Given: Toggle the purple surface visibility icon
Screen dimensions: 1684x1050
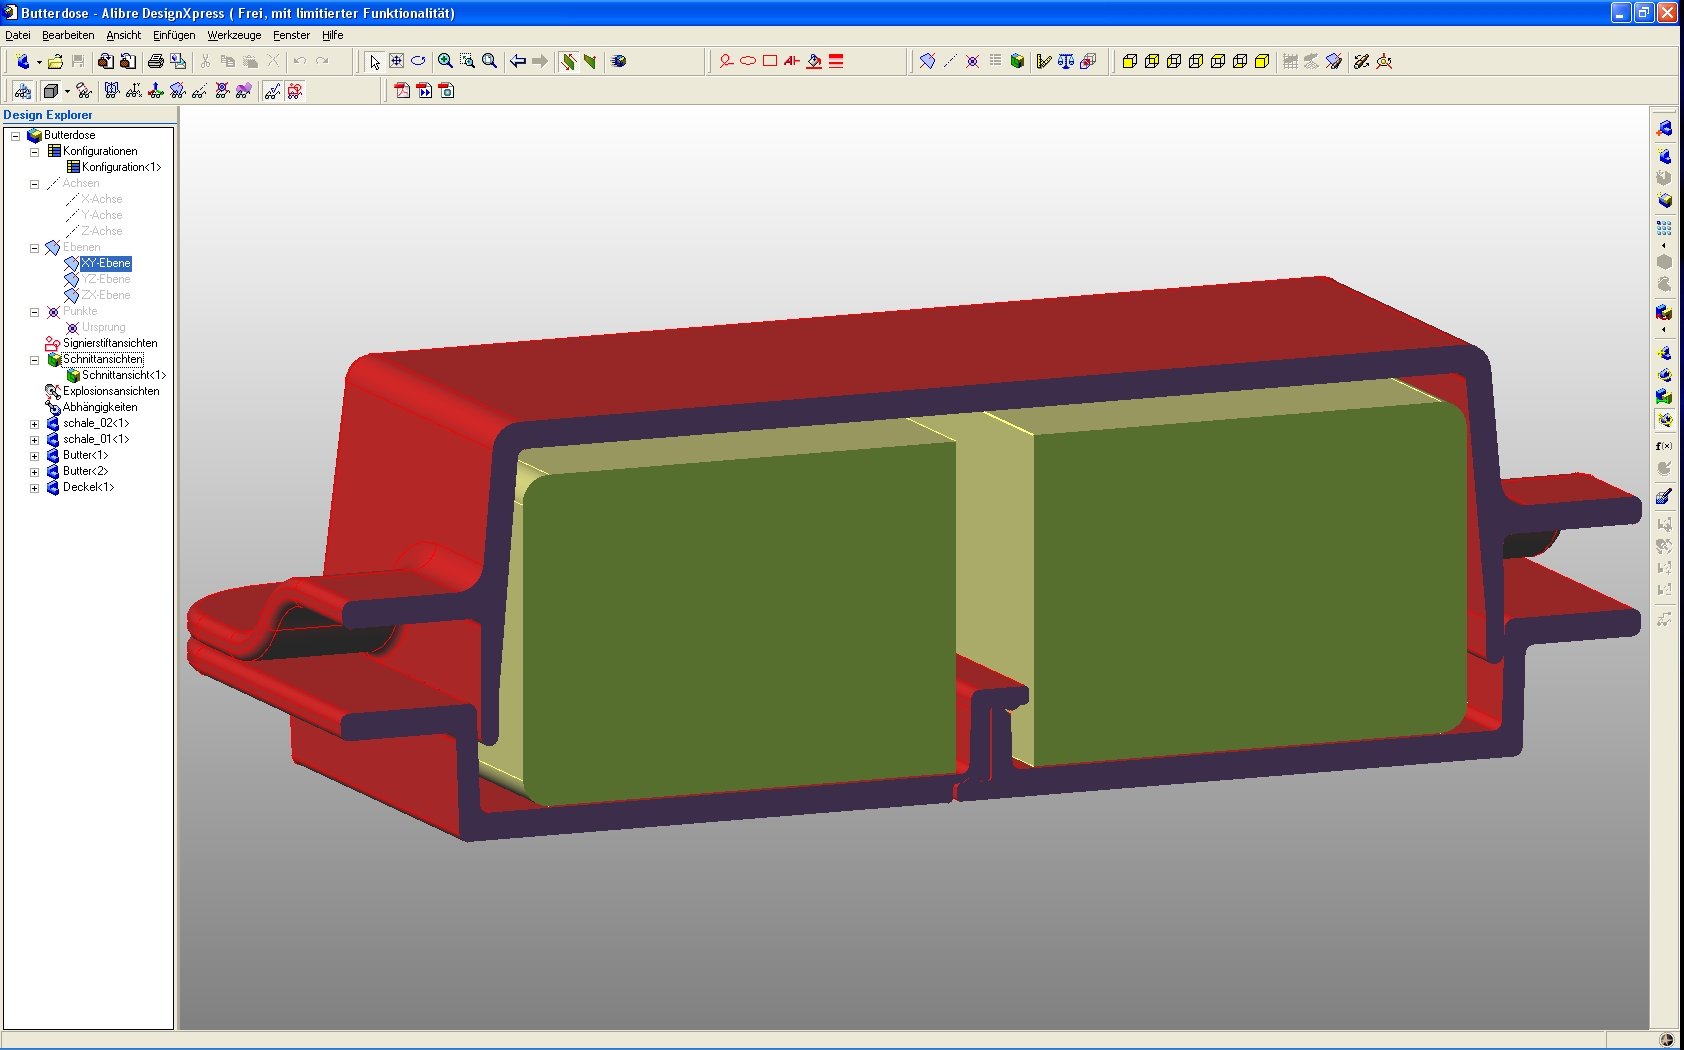Looking at the screenshot, I should (x=244, y=91).
